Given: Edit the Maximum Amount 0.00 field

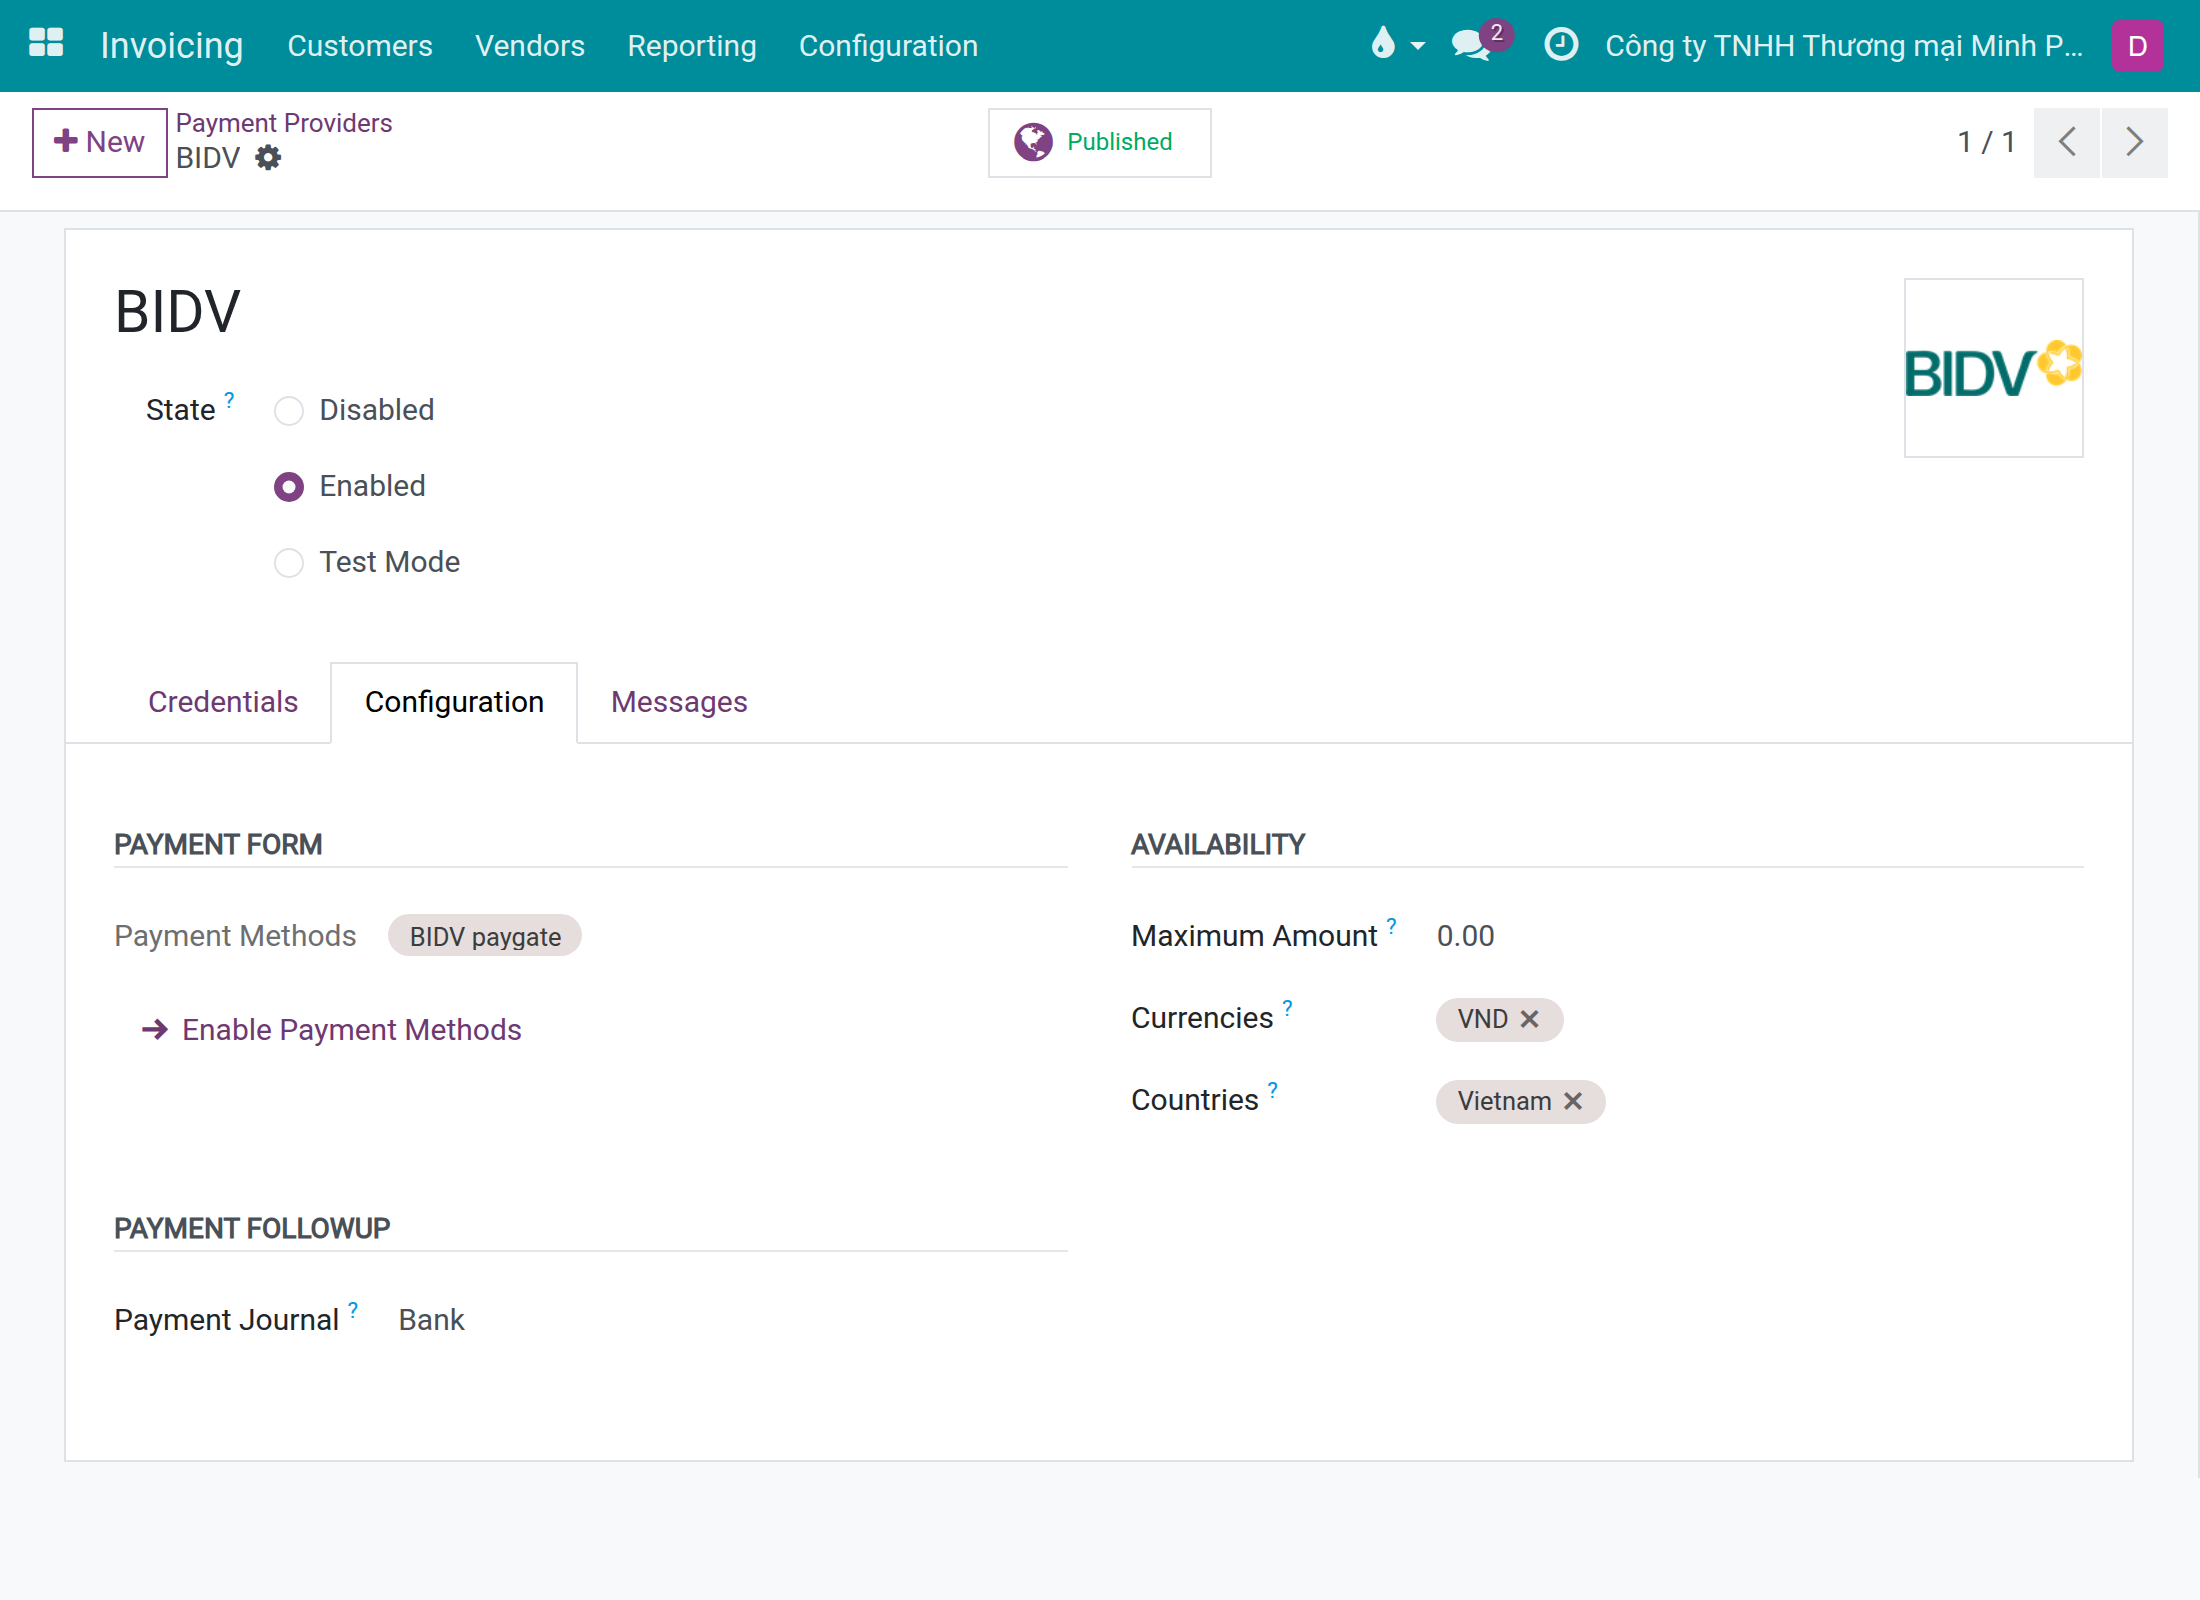Looking at the screenshot, I should pyautogui.click(x=1466, y=936).
